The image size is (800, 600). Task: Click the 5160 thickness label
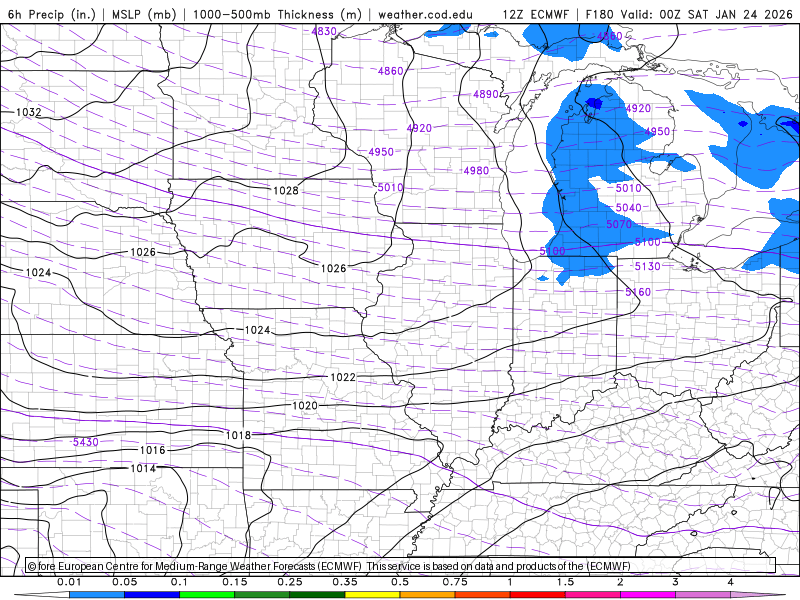638,291
